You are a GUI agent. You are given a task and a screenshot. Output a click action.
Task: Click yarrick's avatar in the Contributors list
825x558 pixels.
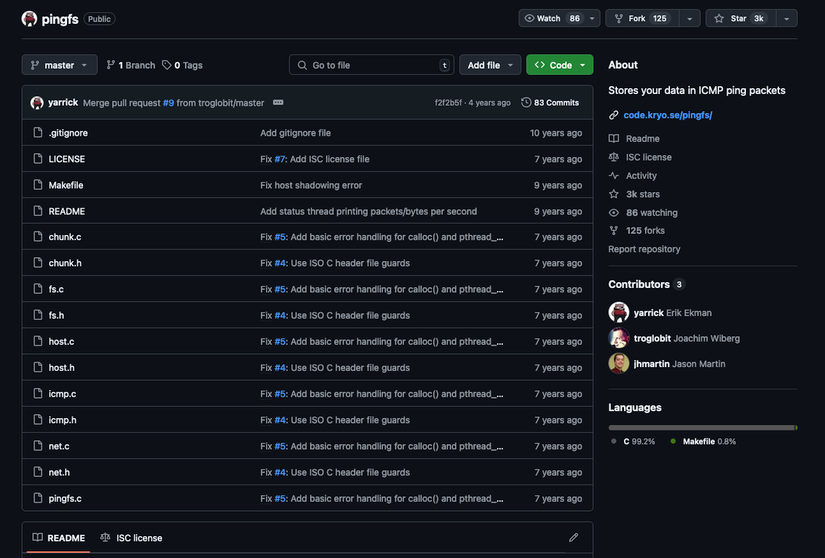[x=619, y=312]
